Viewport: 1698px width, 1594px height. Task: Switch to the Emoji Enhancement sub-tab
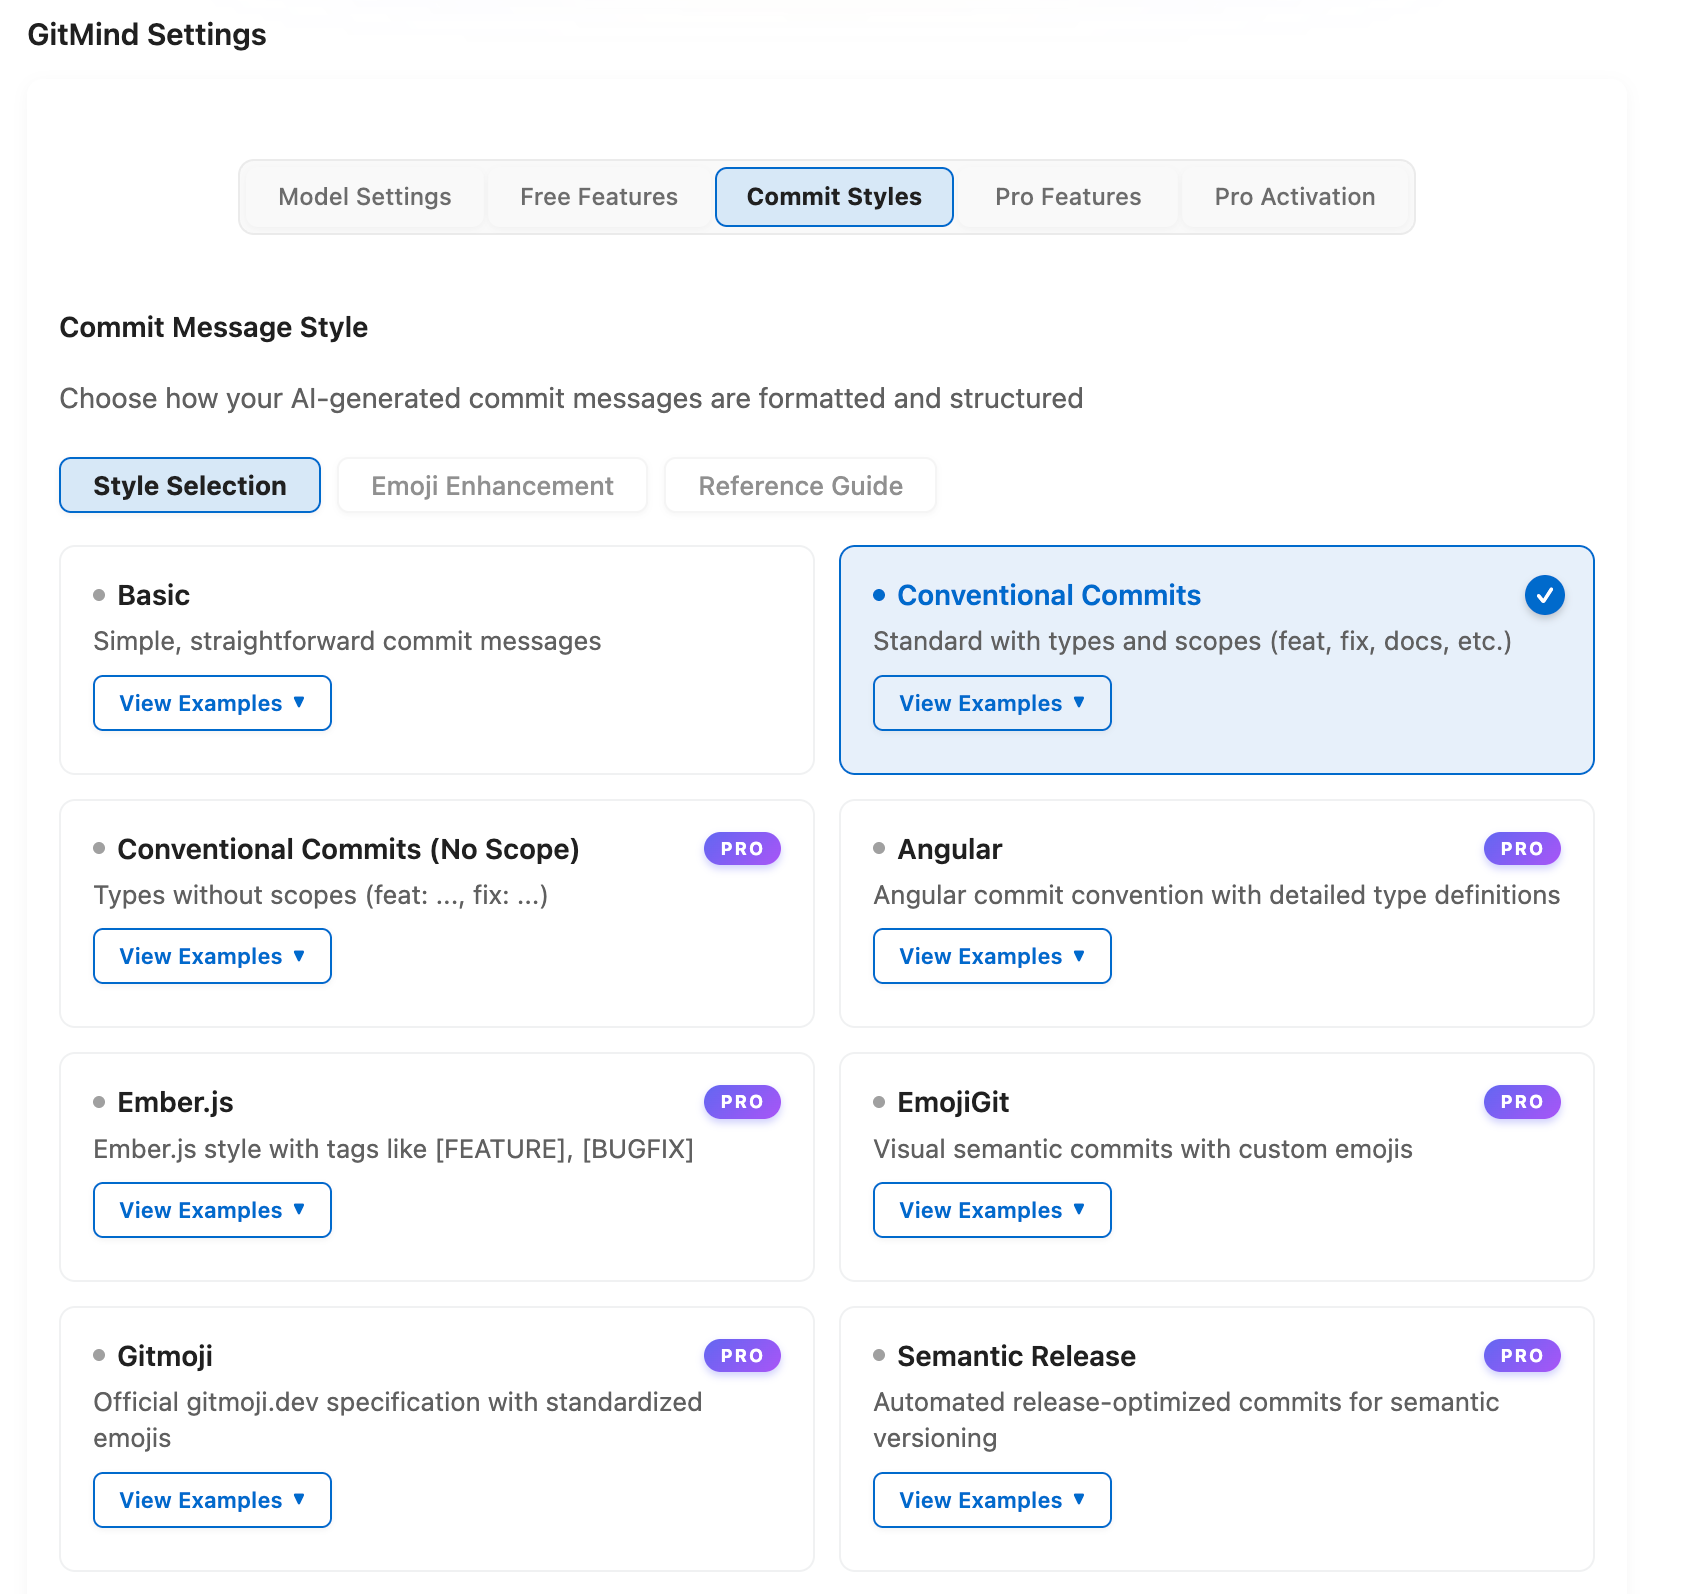pyautogui.click(x=492, y=486)
